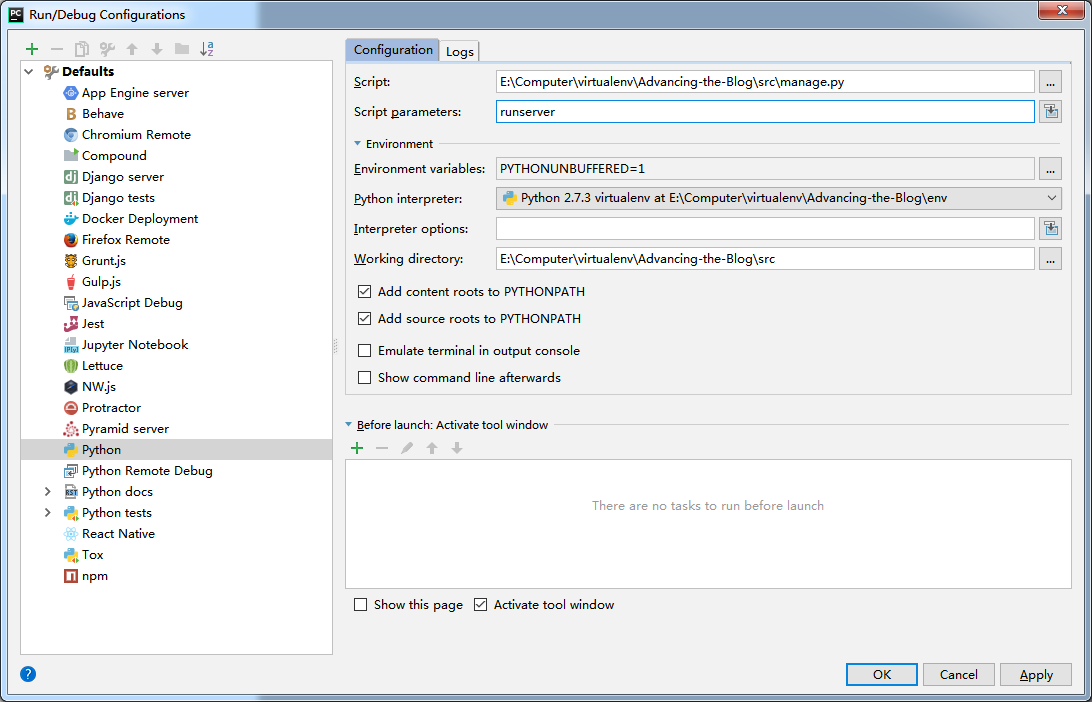Click the Move Down arrow in configurations toolbar

[x=157, y=49]
